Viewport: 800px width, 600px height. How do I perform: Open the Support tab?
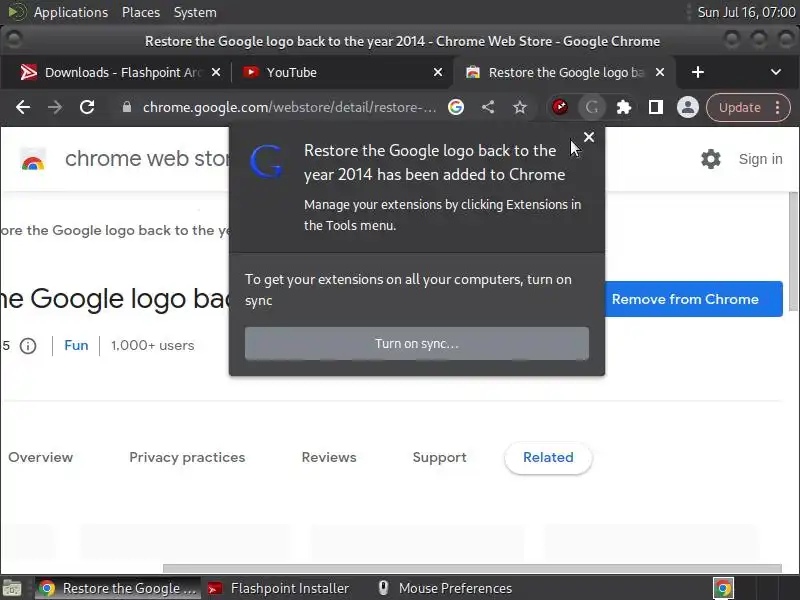pos(439,457)
